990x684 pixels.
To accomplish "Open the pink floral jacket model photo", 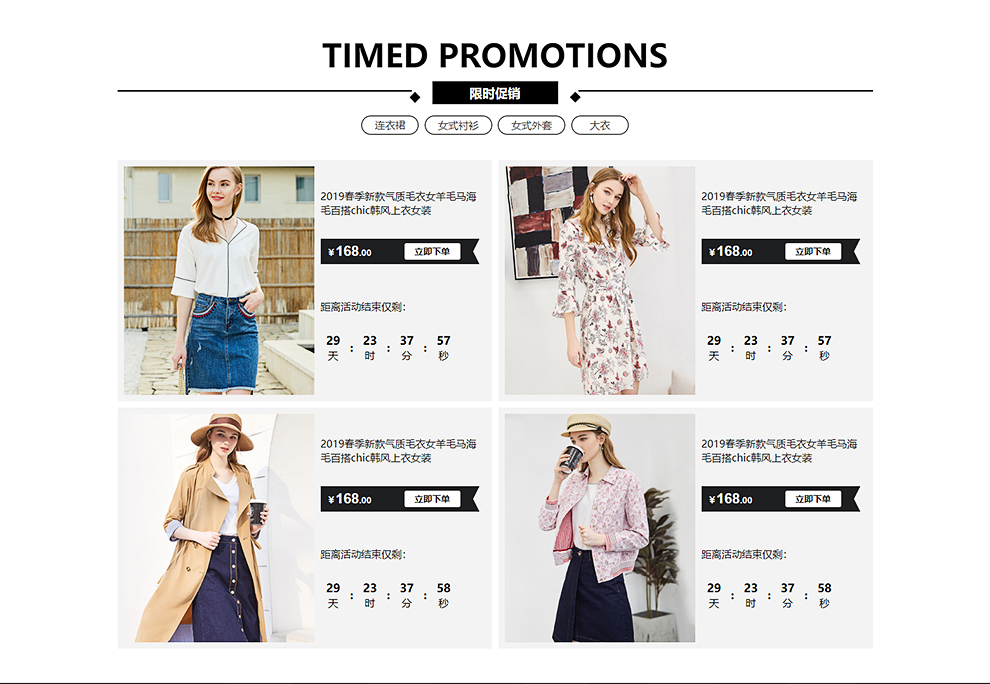I will click(600, 528).
